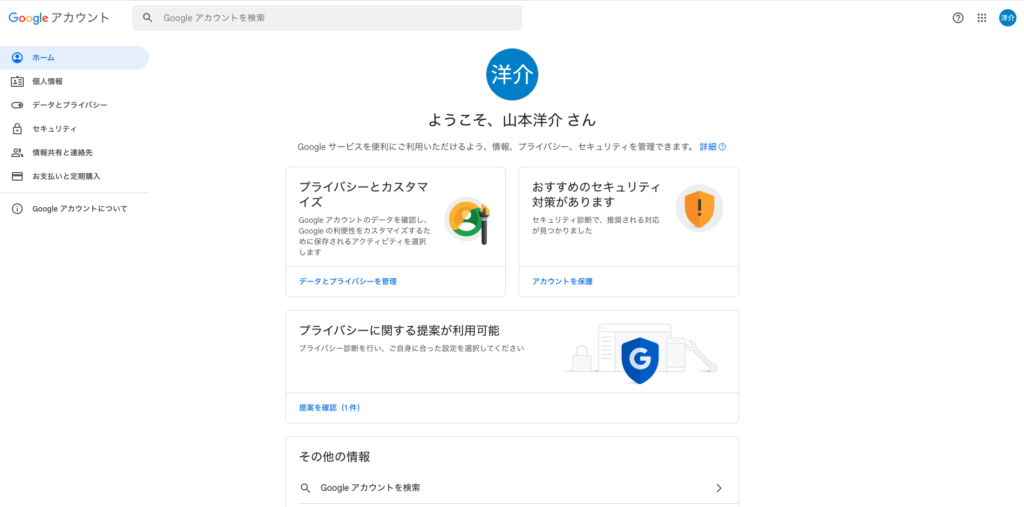Click the お支払いと定期購入 card icon
Image resolution: width=1024 pixels, height=507 pixels.
18,176
